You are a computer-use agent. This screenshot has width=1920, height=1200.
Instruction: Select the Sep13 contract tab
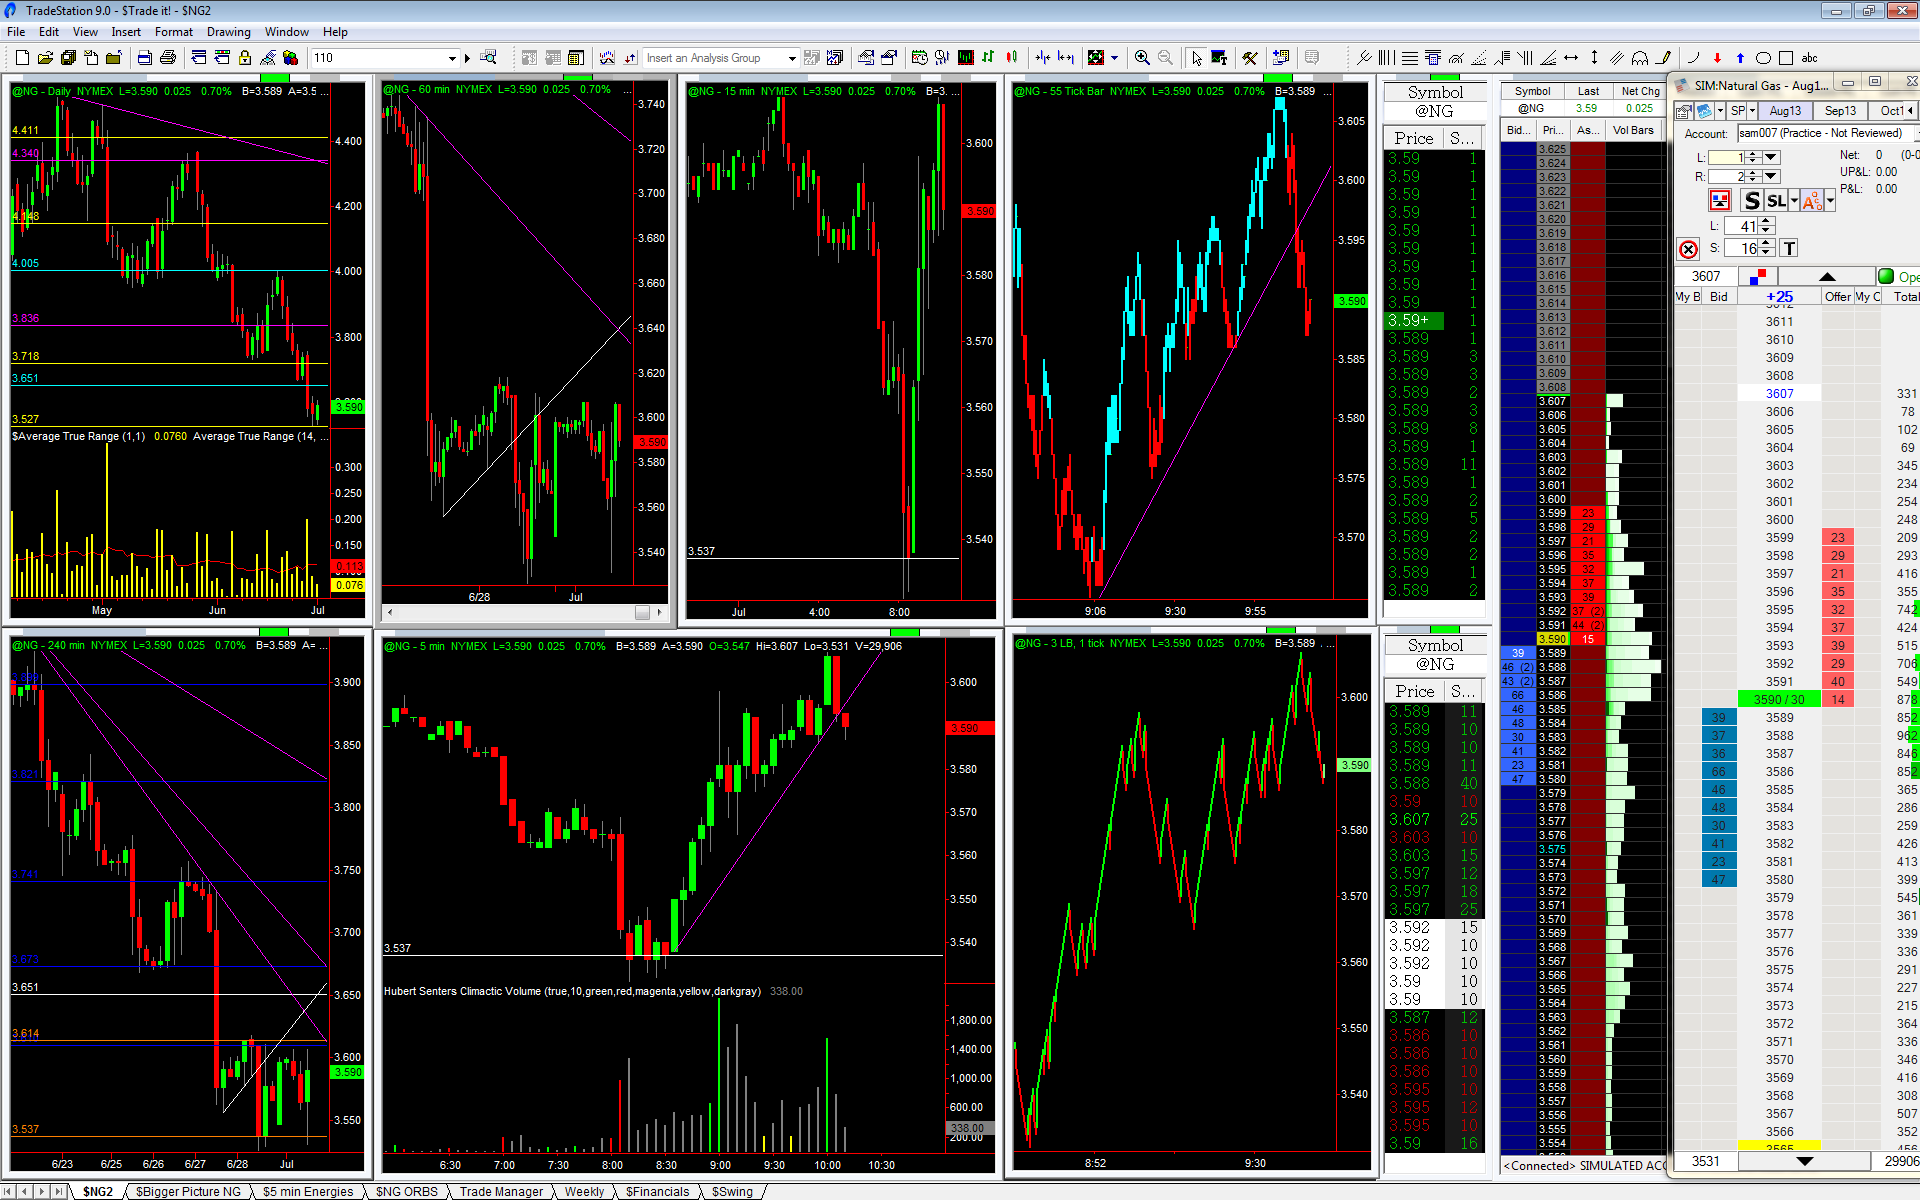[x=1840, y=111]
